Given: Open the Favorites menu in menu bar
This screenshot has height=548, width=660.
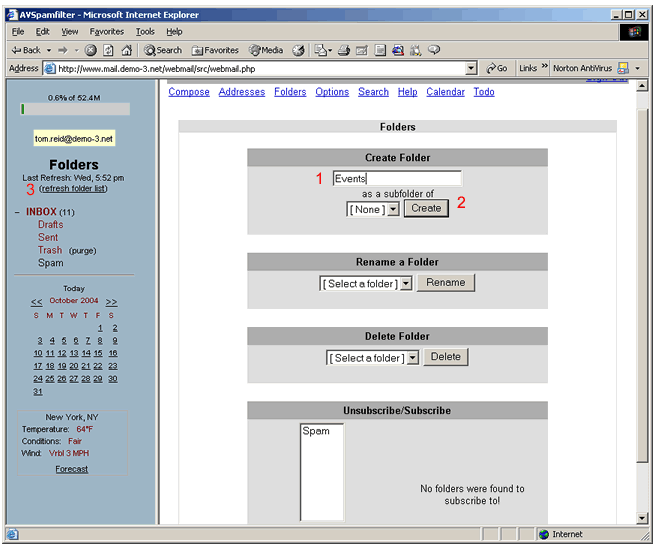Looking at the screenshot, I should [x=107, y=31].
